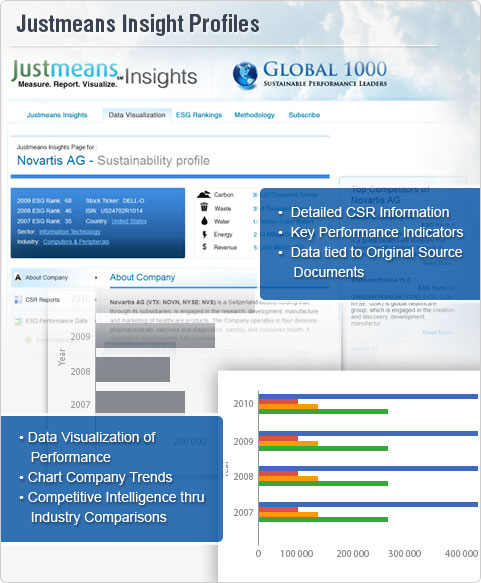Click the 2007 ESG Rank 35 entry
The image size is (481, 583).
point(44,221)
